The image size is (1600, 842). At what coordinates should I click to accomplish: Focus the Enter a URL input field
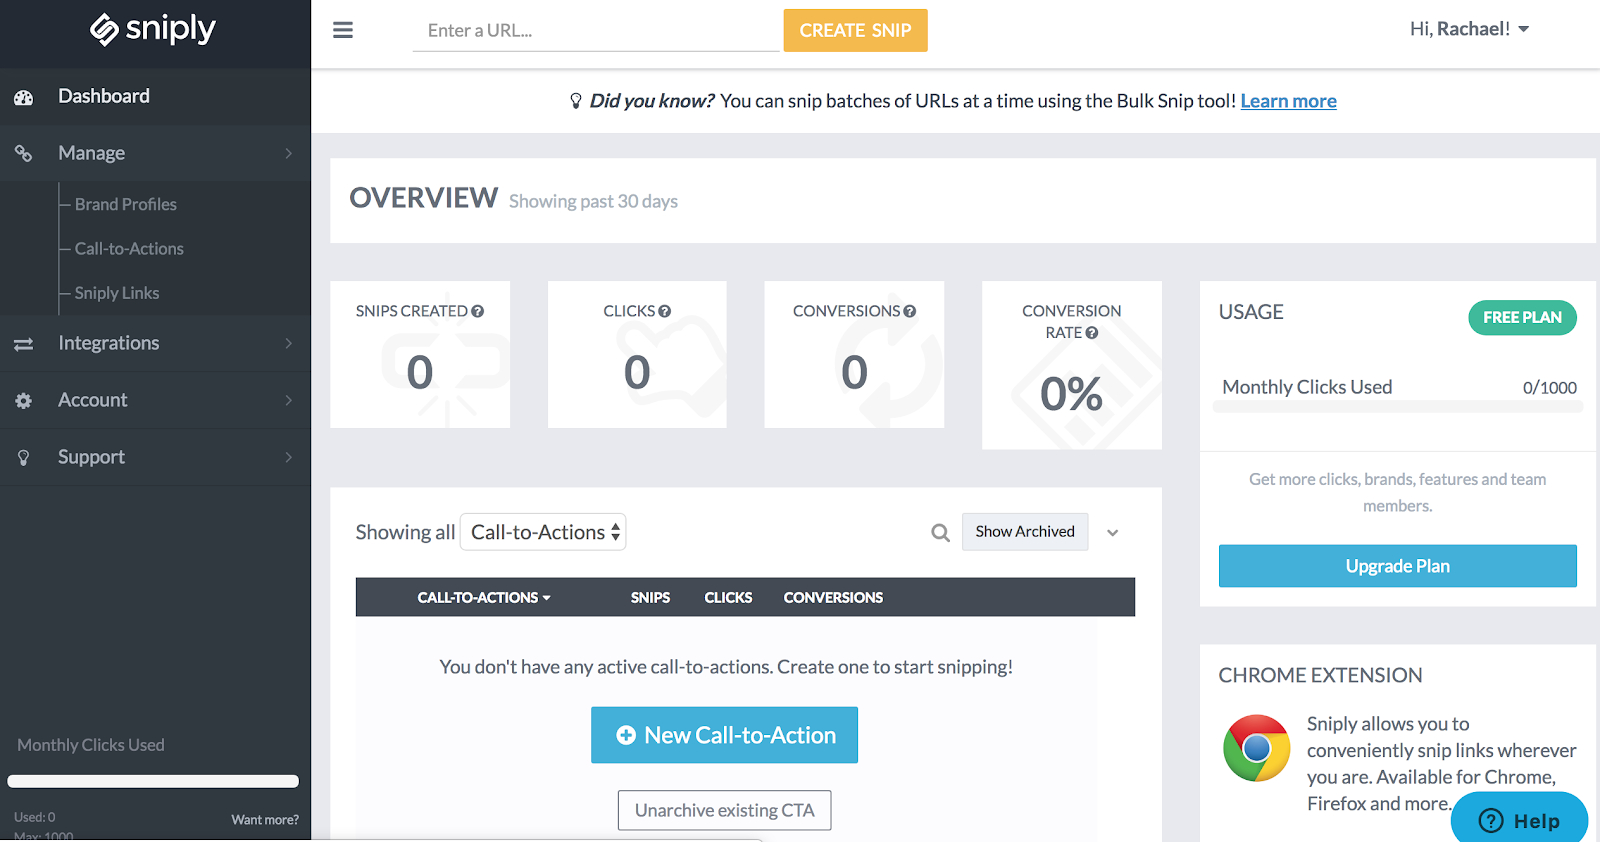(x=596, y=31)
